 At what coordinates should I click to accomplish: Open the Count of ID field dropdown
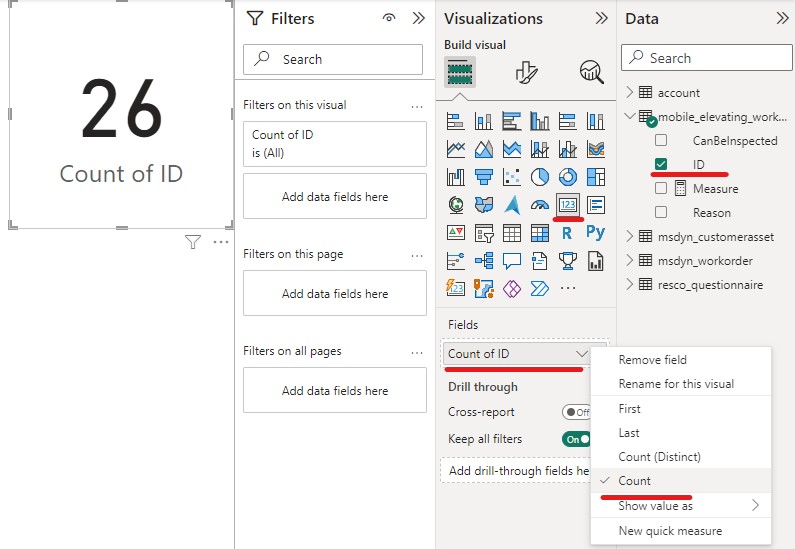pos(582,354)
